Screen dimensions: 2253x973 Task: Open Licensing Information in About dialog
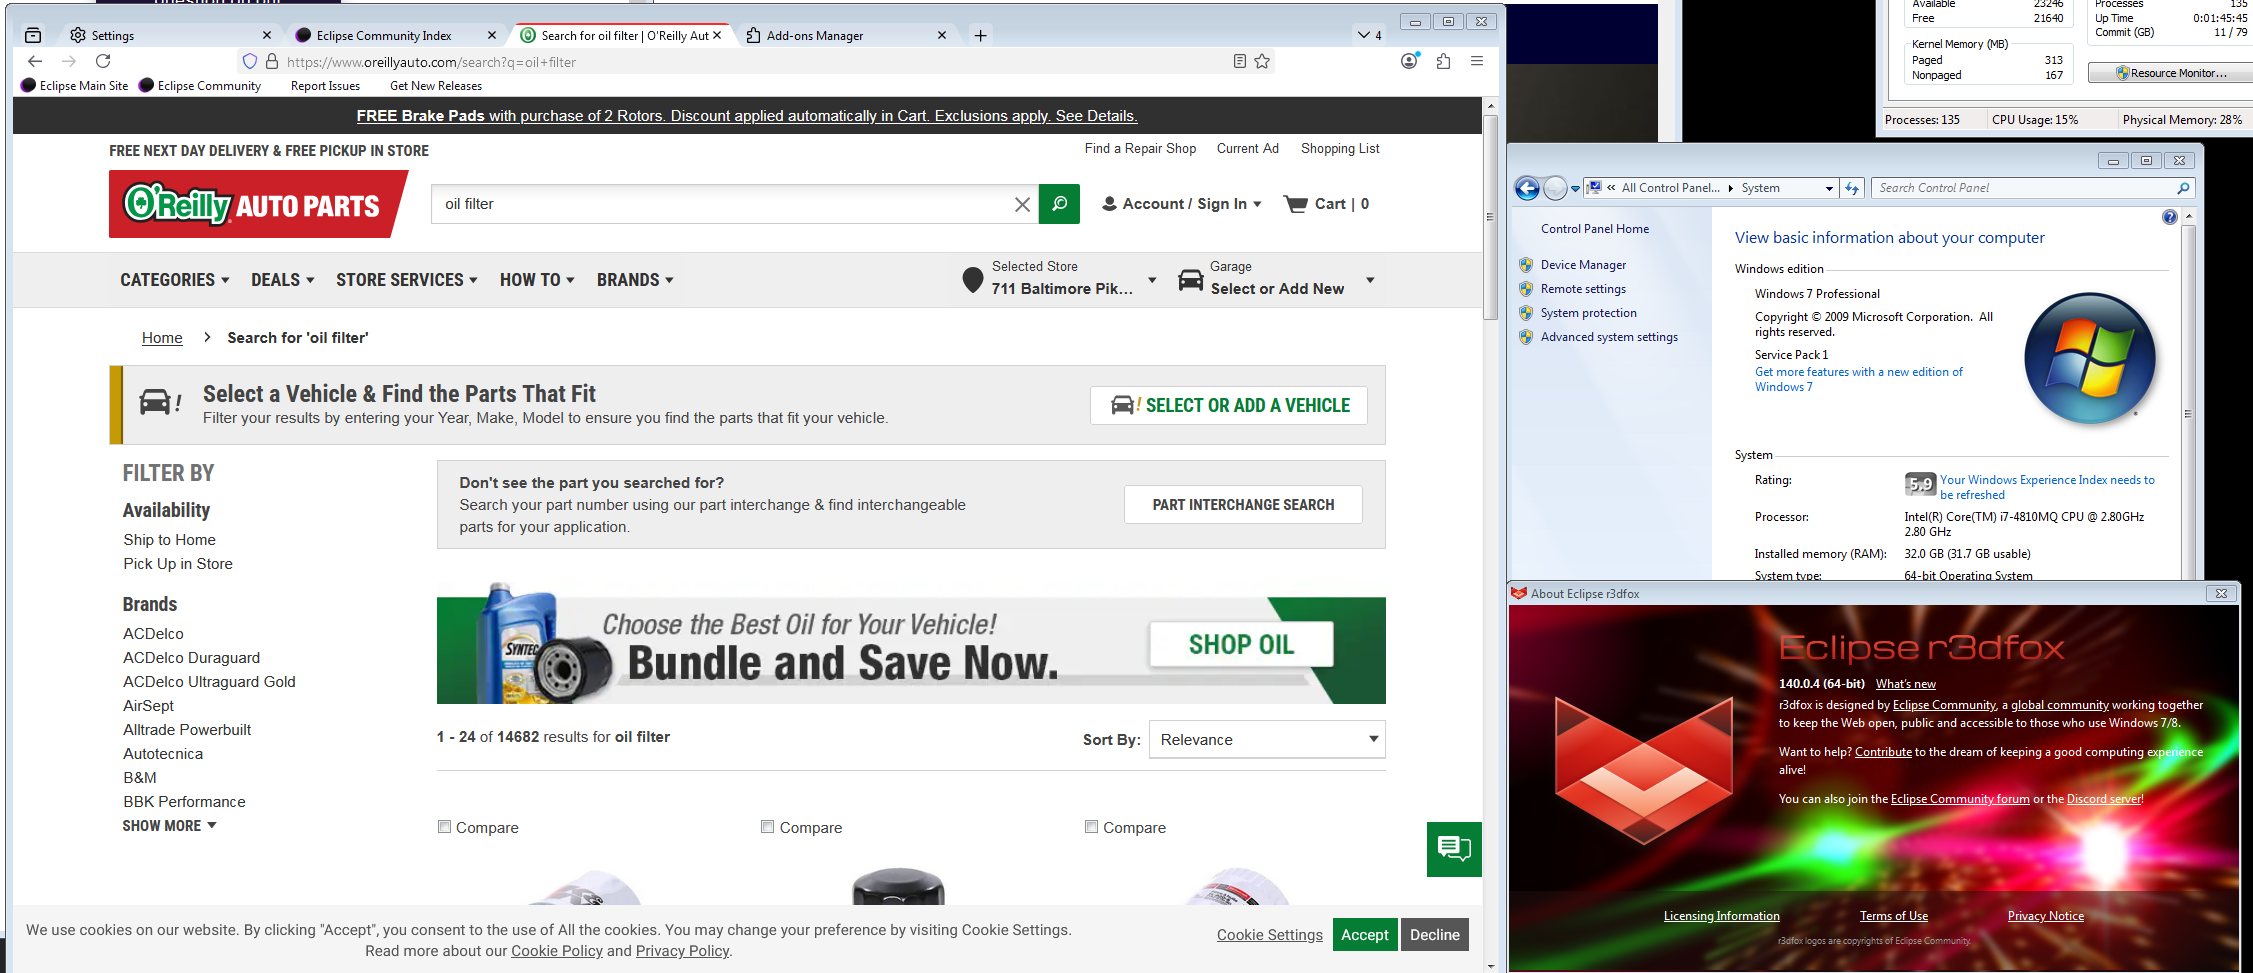tap(1721, 916)
